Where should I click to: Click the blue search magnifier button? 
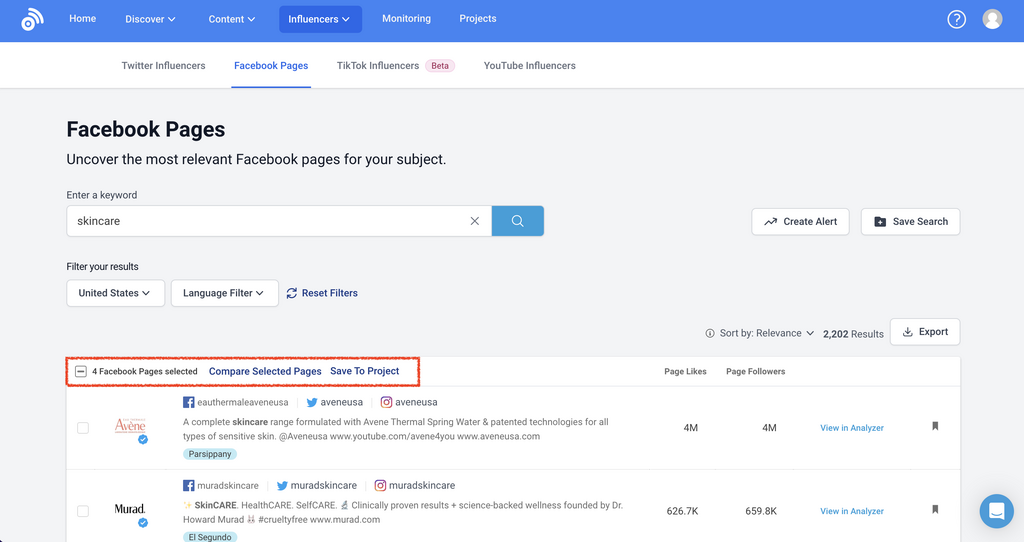[517, 221]
